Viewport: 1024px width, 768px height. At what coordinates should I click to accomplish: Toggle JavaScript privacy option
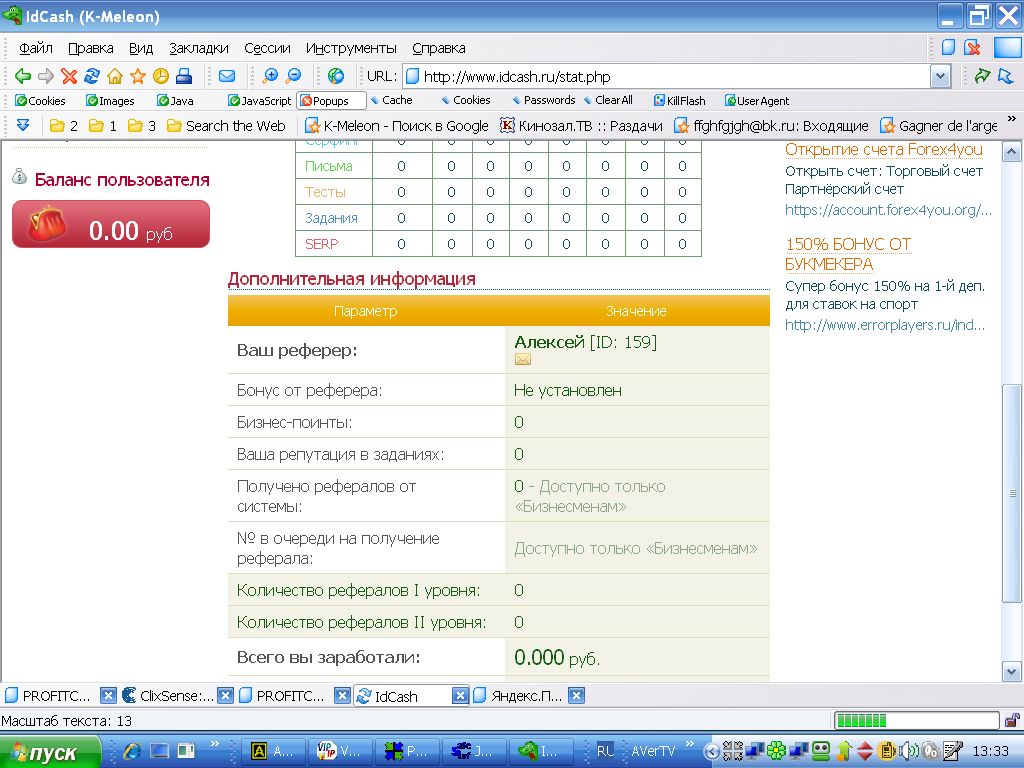[259, 101]
